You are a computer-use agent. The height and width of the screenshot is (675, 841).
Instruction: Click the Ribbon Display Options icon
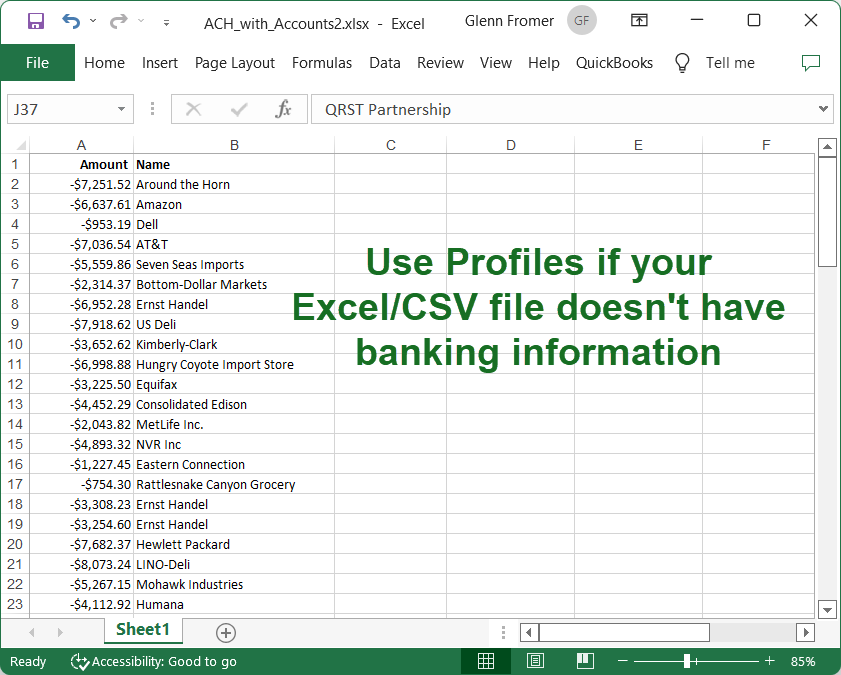[639, 21]
